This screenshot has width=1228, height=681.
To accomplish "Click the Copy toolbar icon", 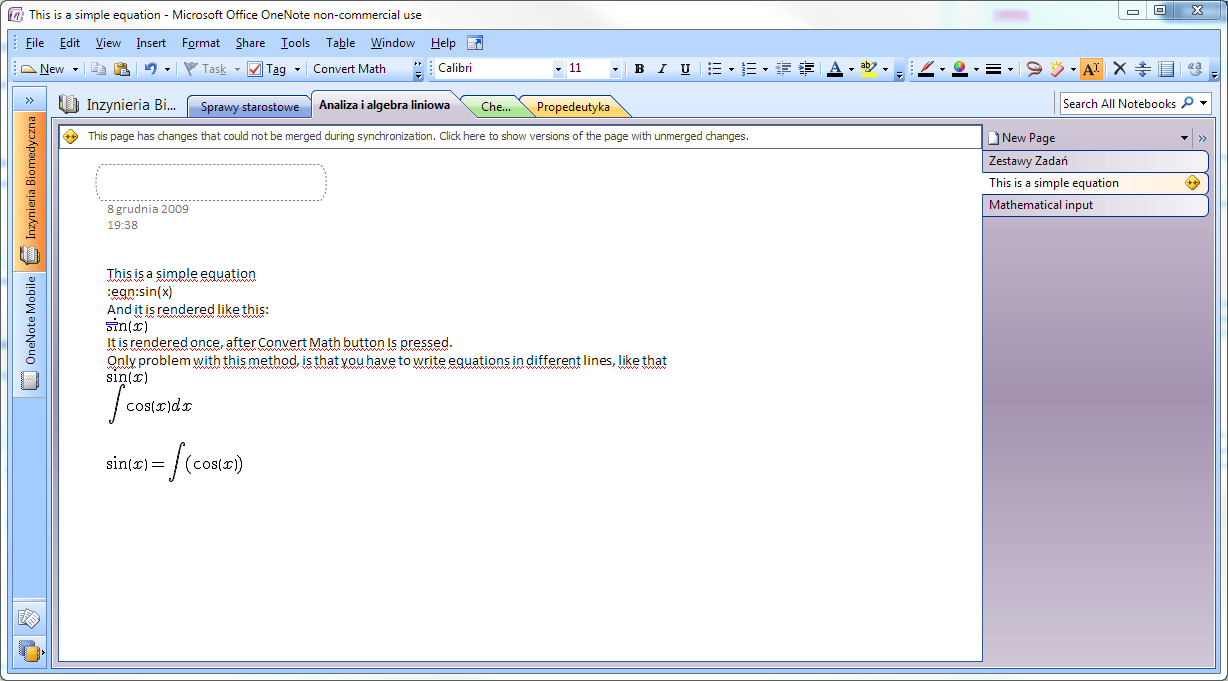I will 98,69.
